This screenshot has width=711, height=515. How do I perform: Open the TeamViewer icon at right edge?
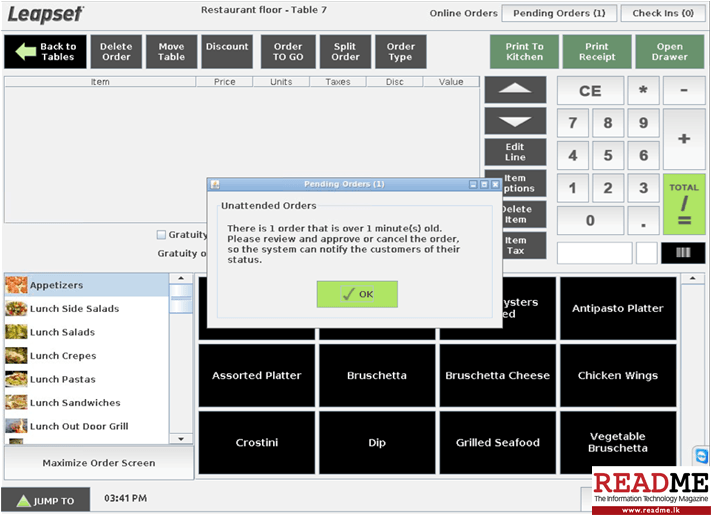(x=700, y=457)
